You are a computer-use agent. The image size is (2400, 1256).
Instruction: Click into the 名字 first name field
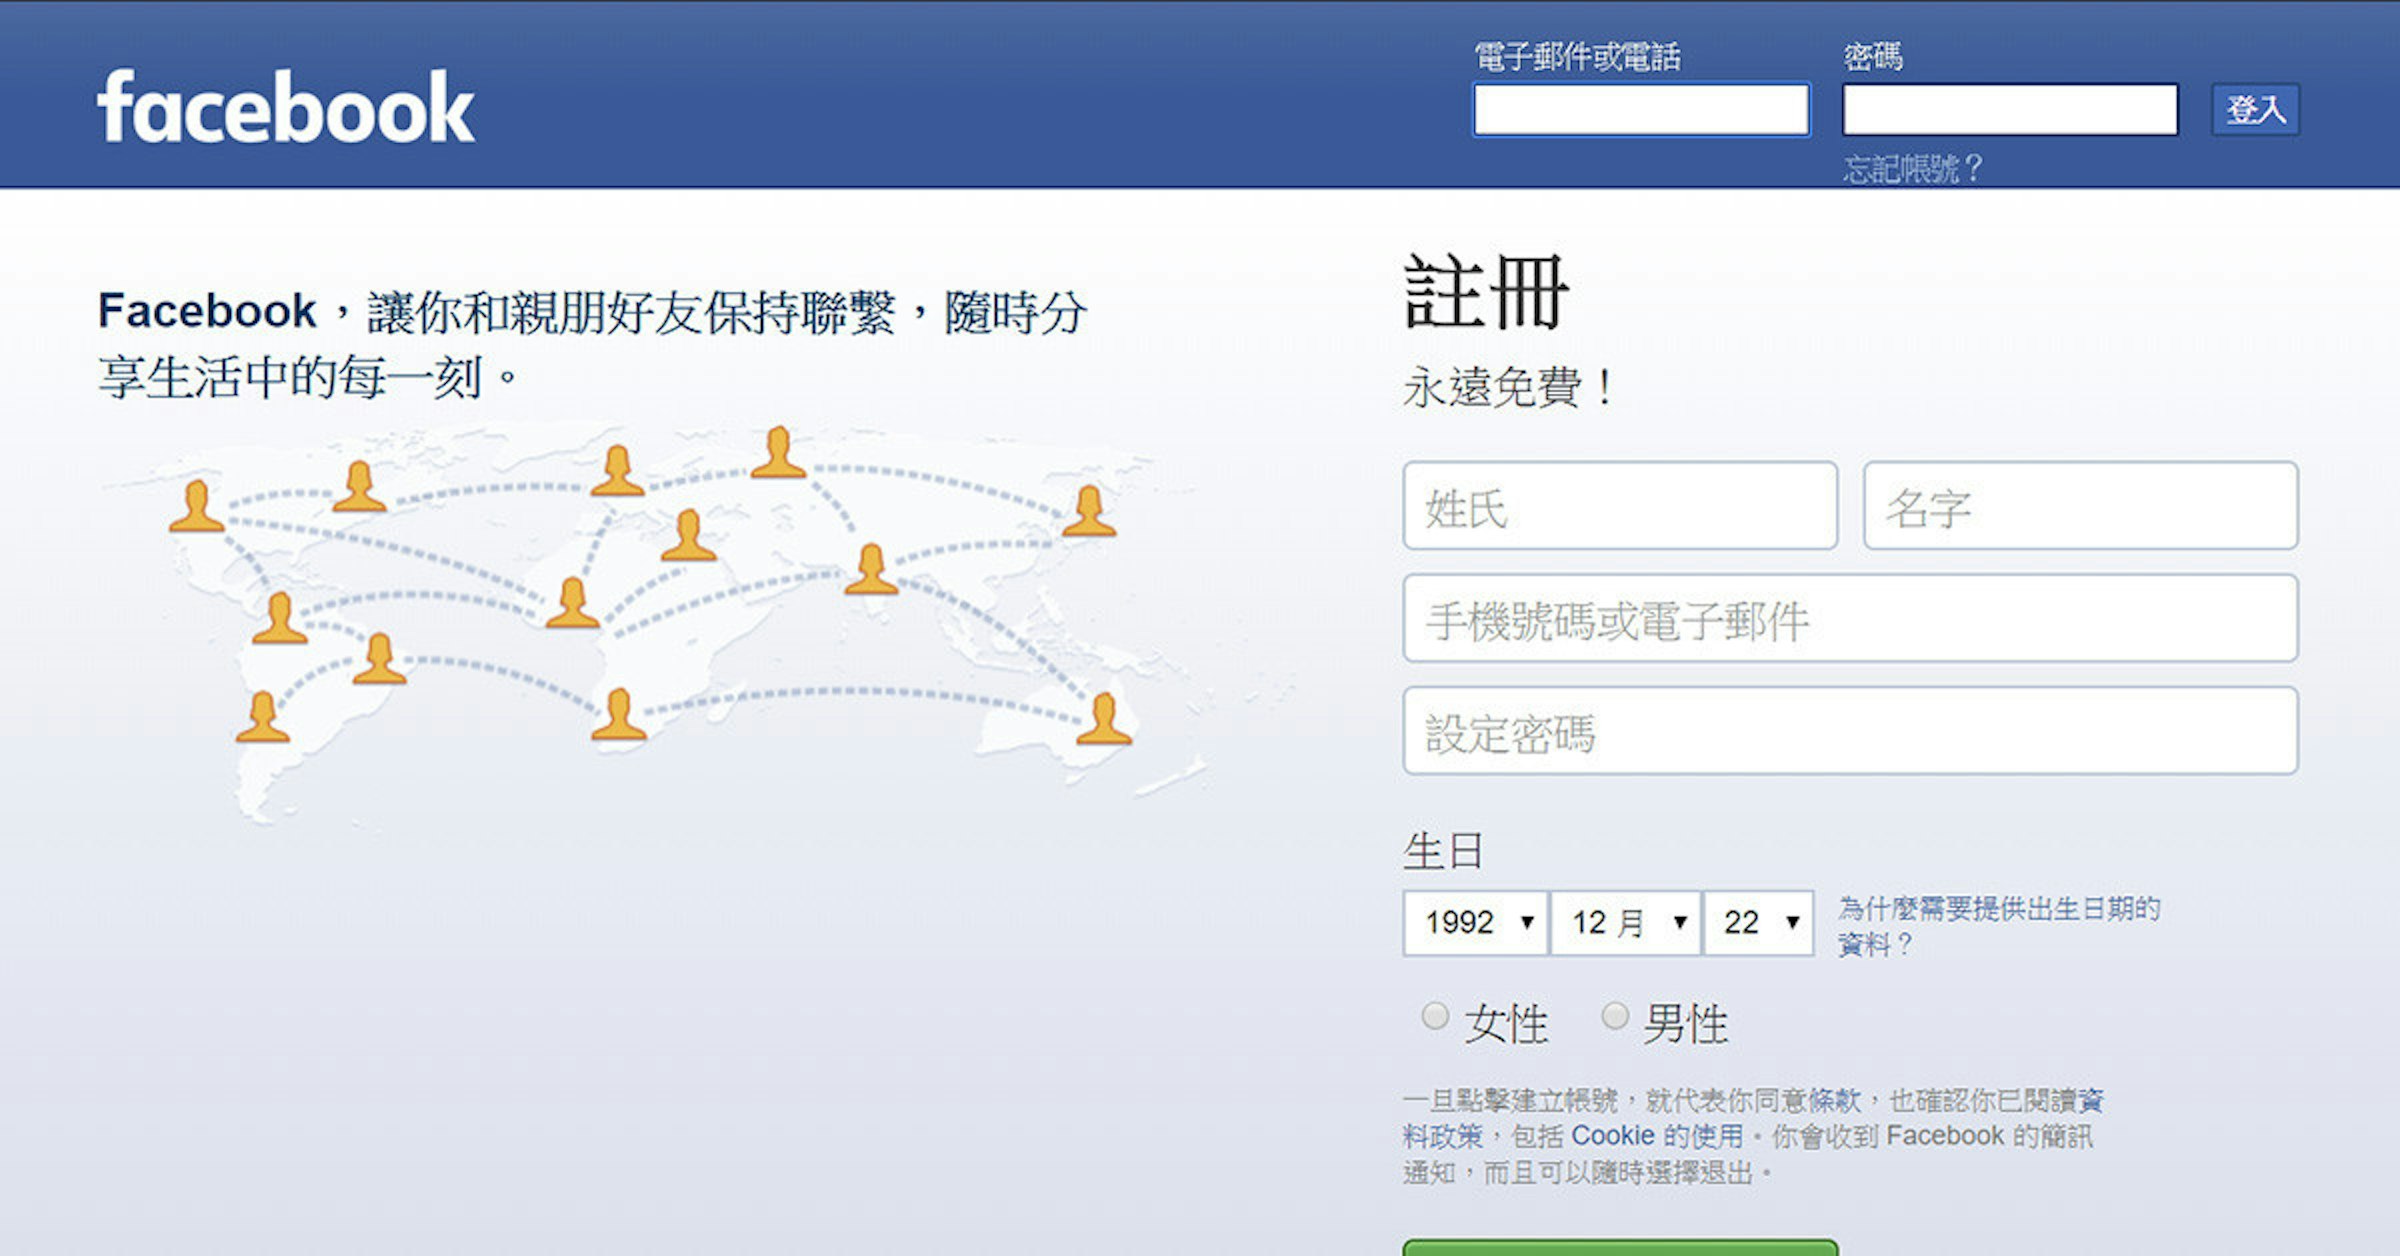click(2081, 506)
